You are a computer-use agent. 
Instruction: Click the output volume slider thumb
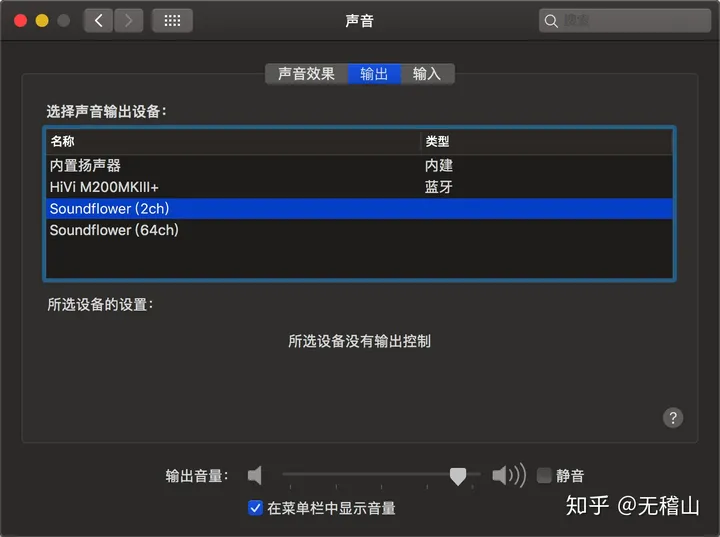point(458,476)
